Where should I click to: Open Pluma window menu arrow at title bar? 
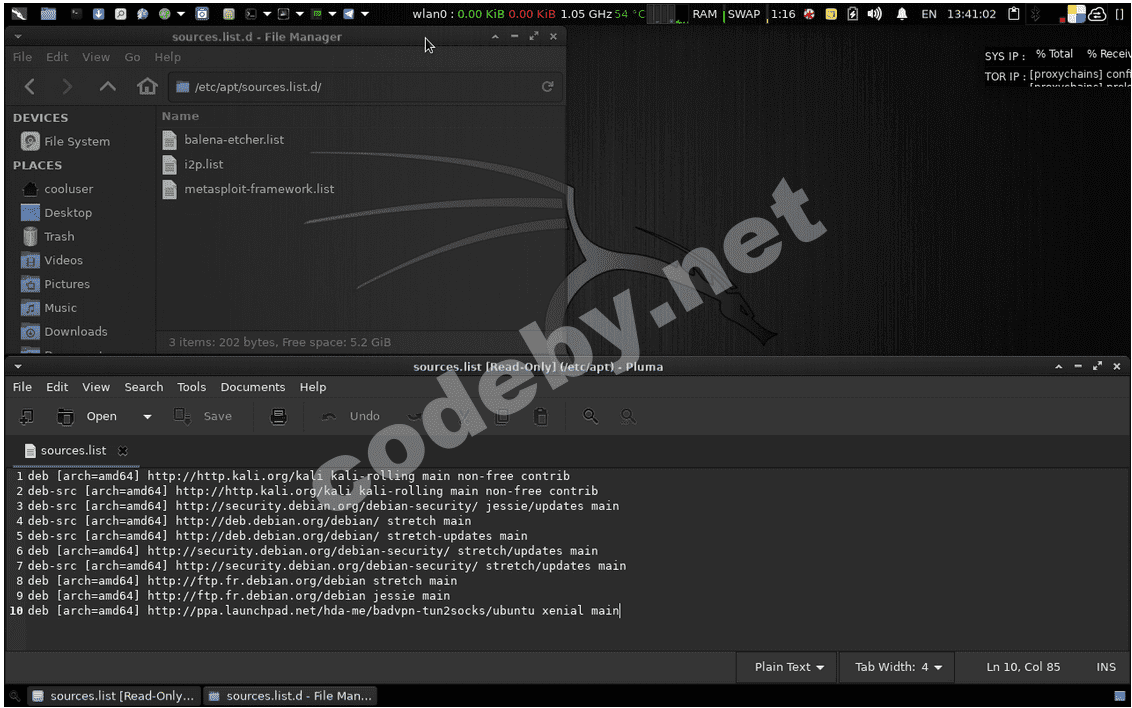(18, 367)
